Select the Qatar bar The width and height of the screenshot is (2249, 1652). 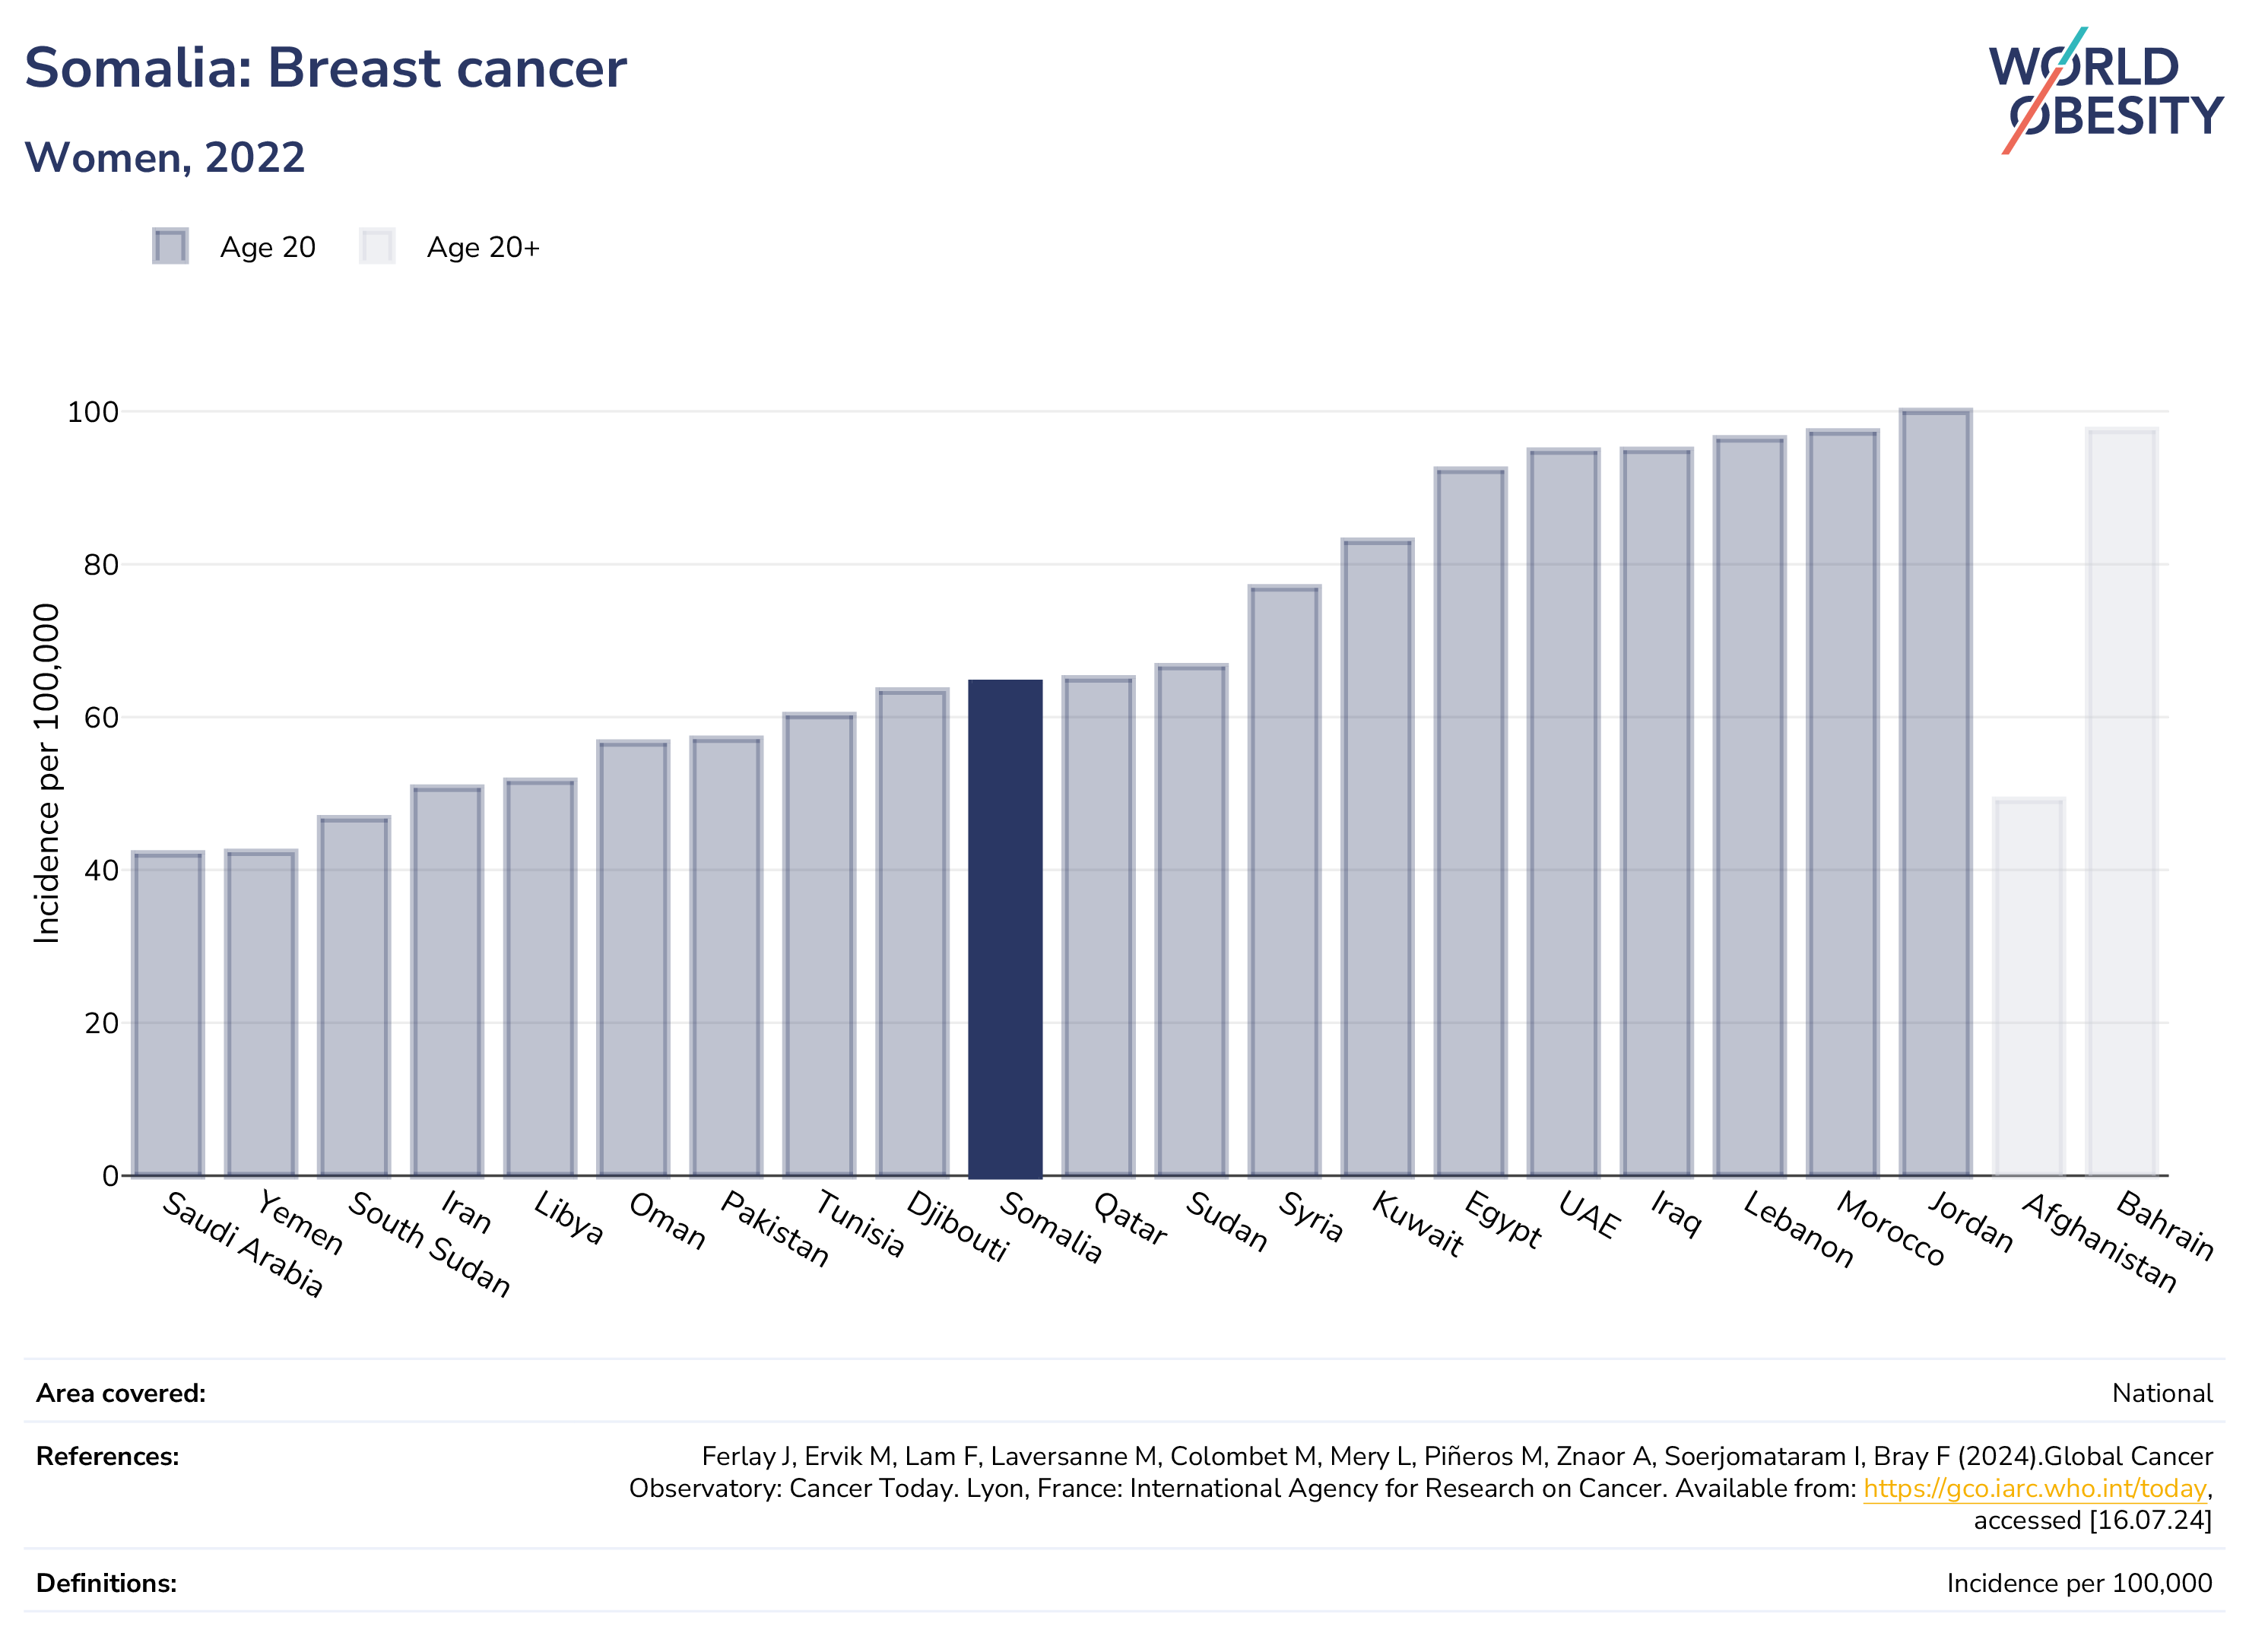(x=1098, y=927)
